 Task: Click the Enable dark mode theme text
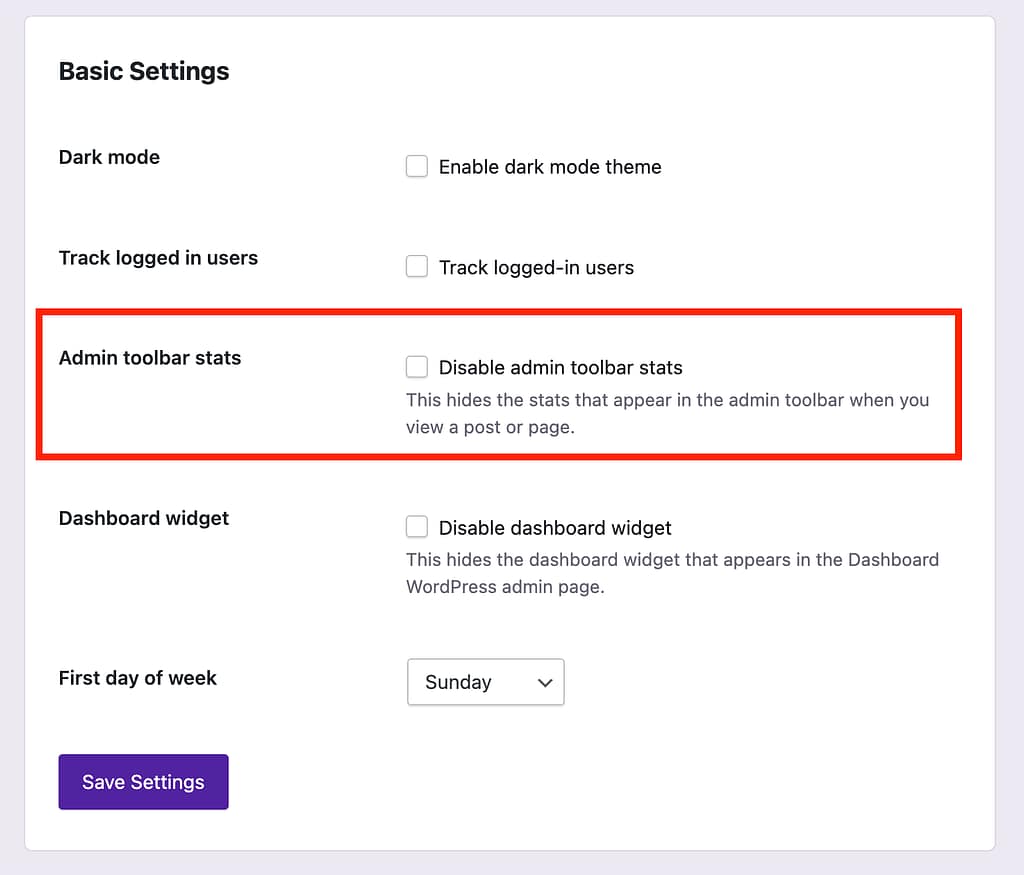[549, 167]
